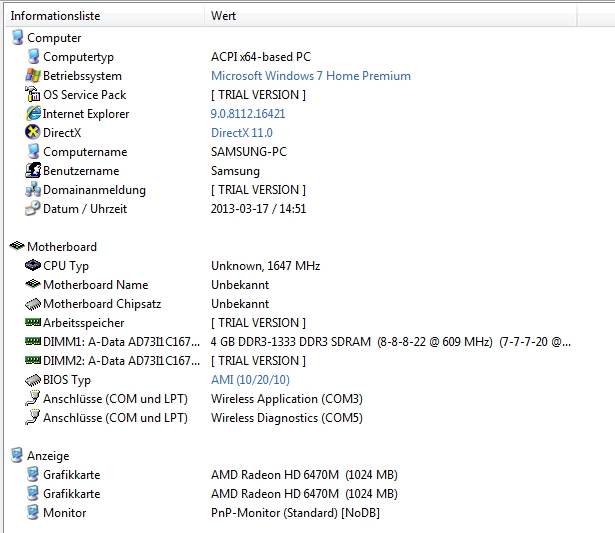This screenshot has height=533, width=615.
Task: Click the Informationsliste column header
Action: (x=55, y=16)
